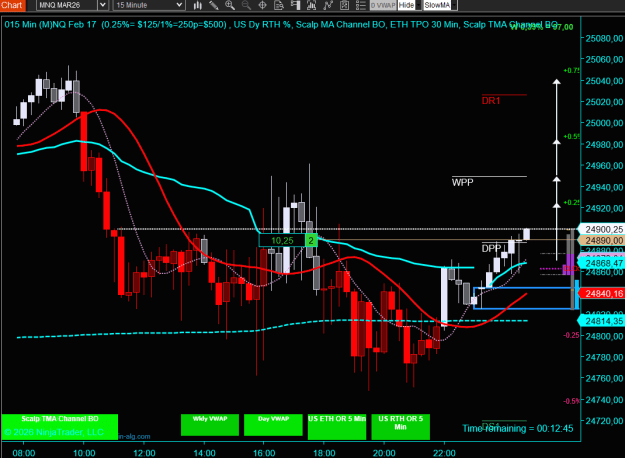Click the SlowMA button
The image size is (625, 458).
click(x=437, y=5)
